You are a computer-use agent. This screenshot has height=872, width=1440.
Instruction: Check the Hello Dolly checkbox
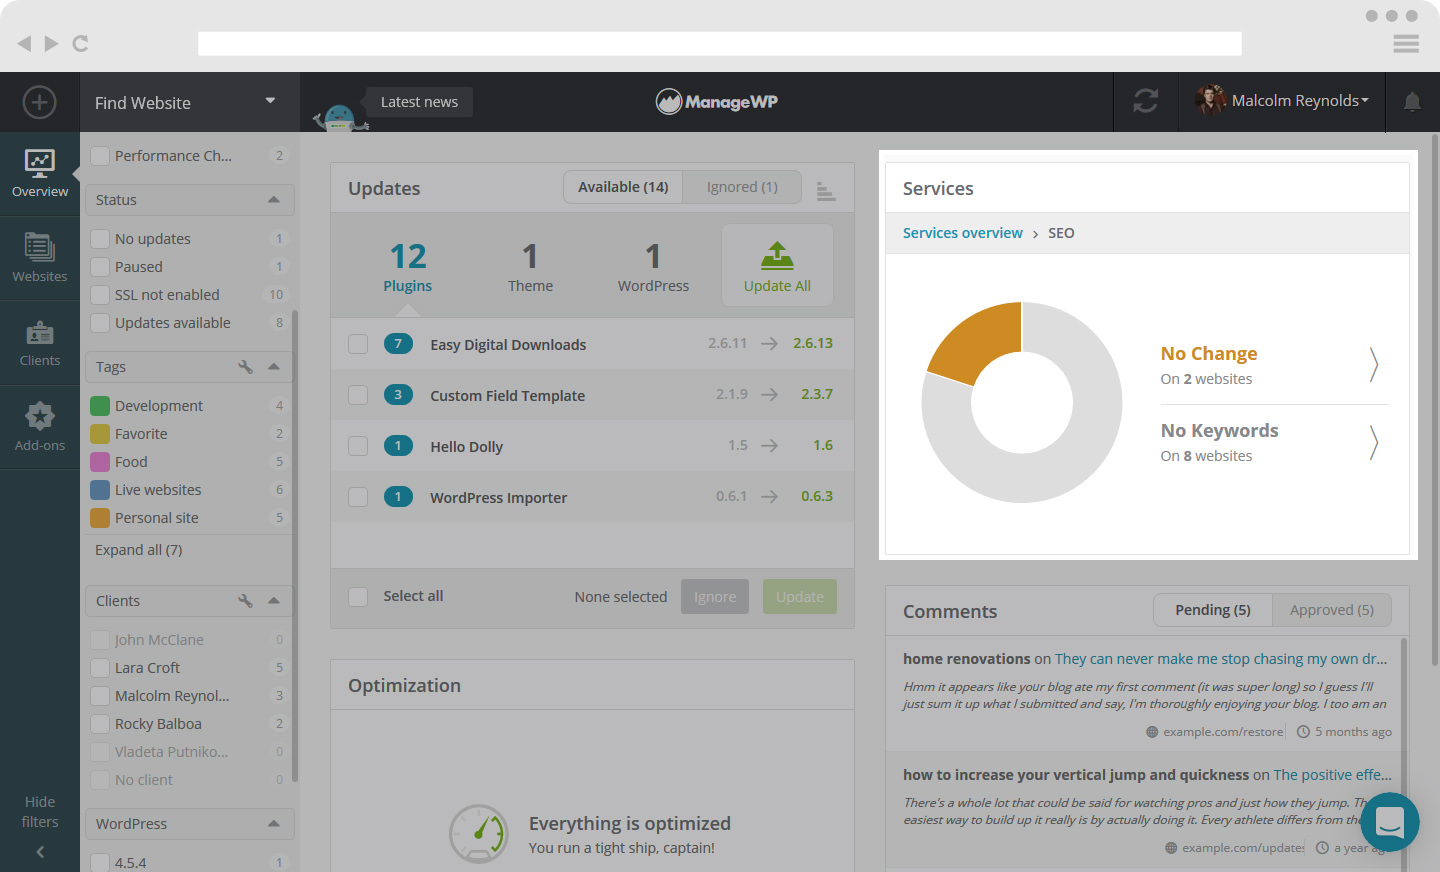pyautogui.click(x=358, y=446)
